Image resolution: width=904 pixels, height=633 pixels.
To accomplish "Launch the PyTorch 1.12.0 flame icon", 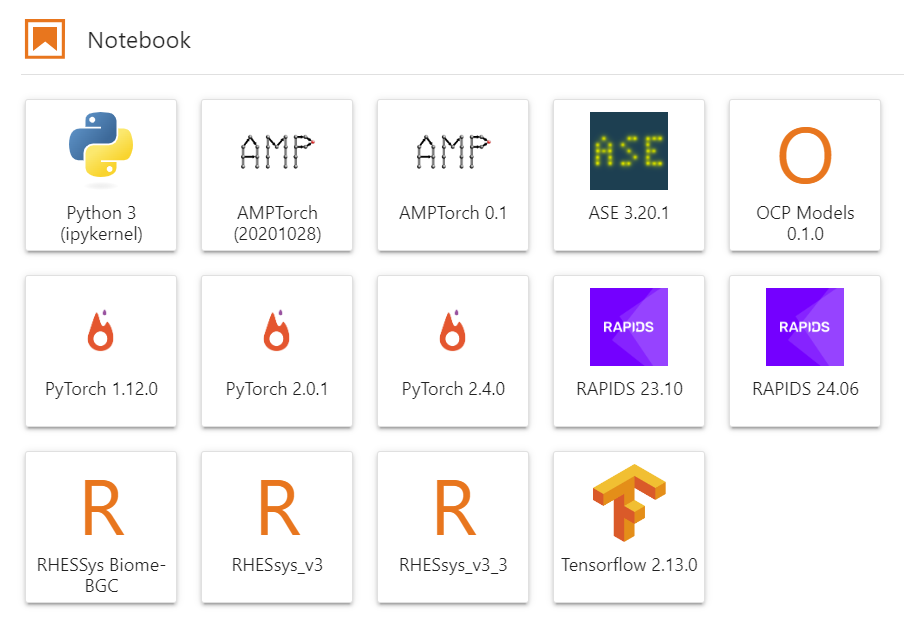I will click(101, 330).
